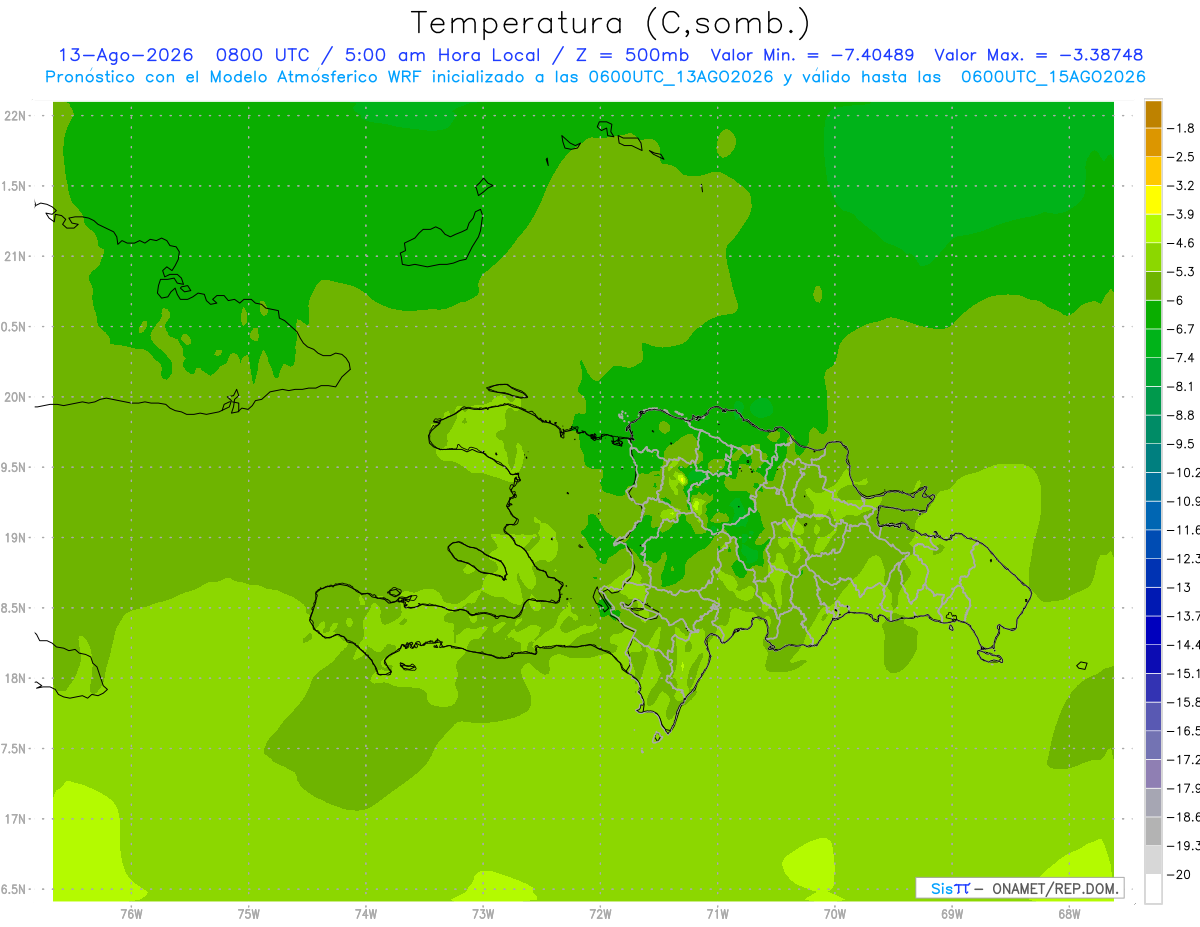This screenshot has height=927, width=1200.
Task: Click the "22N" latitude axis label
Action: pyautogui.click(x=17, y=115)
